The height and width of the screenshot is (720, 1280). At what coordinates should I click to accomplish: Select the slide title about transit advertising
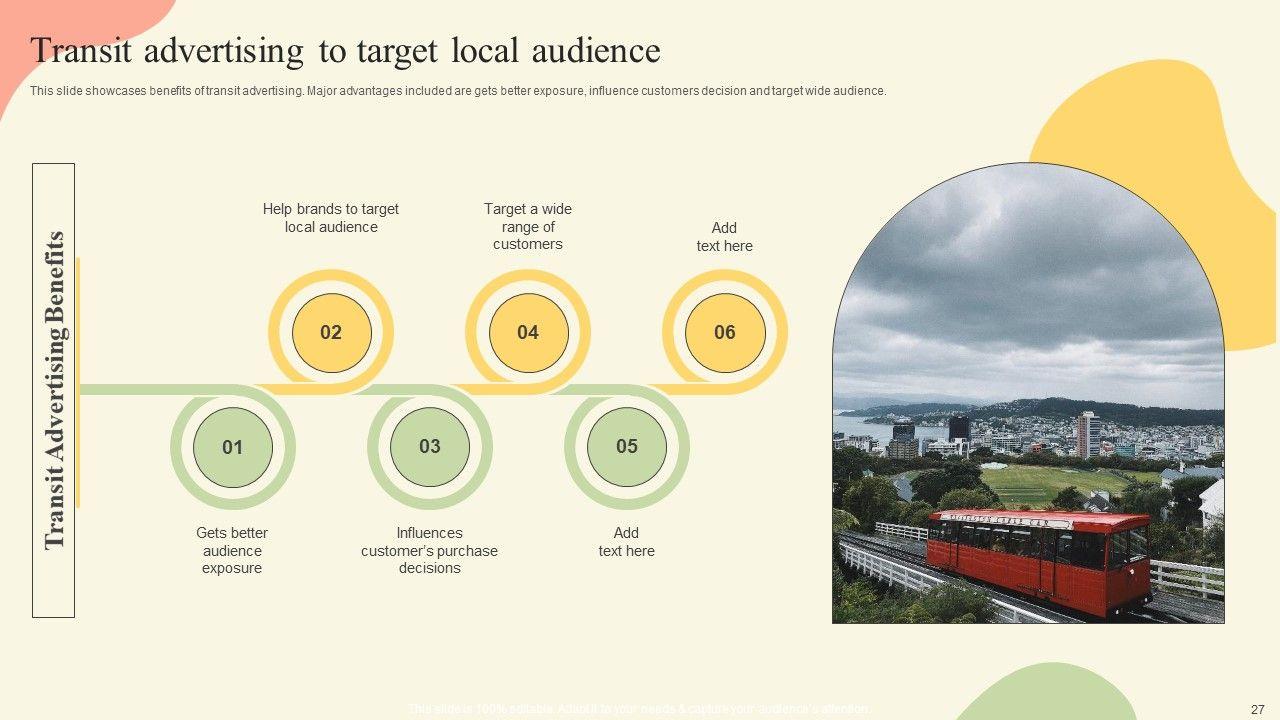coord(345,50)
